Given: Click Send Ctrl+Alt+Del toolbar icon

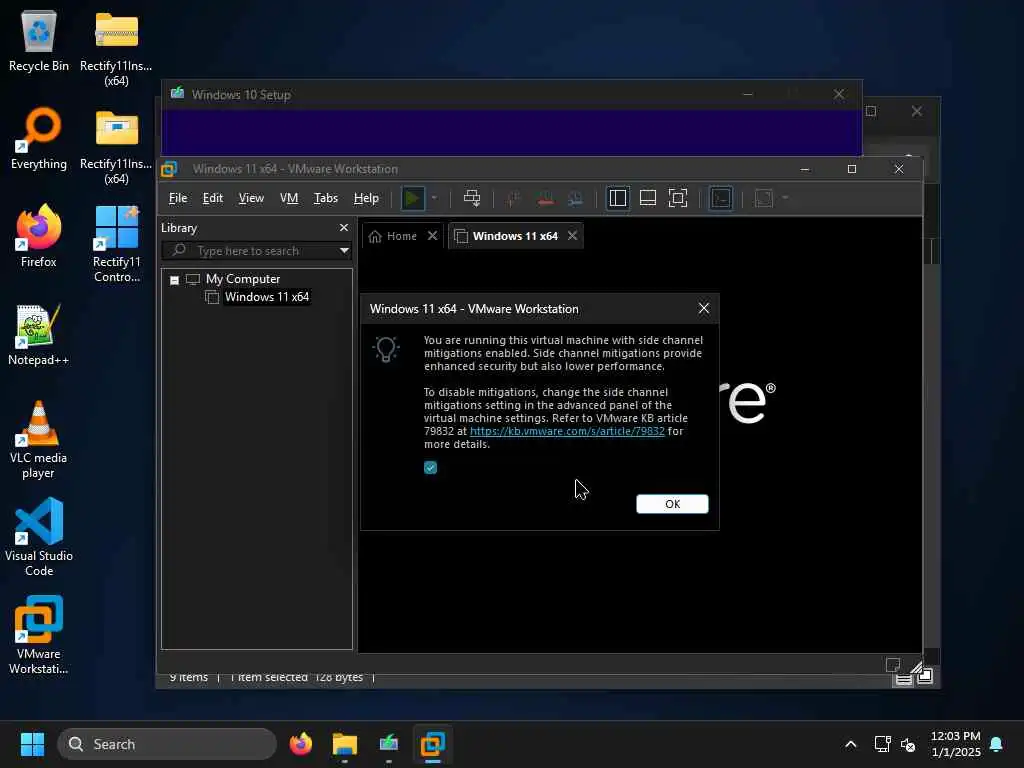Looking at the screenshot, I should coord(472,198).
